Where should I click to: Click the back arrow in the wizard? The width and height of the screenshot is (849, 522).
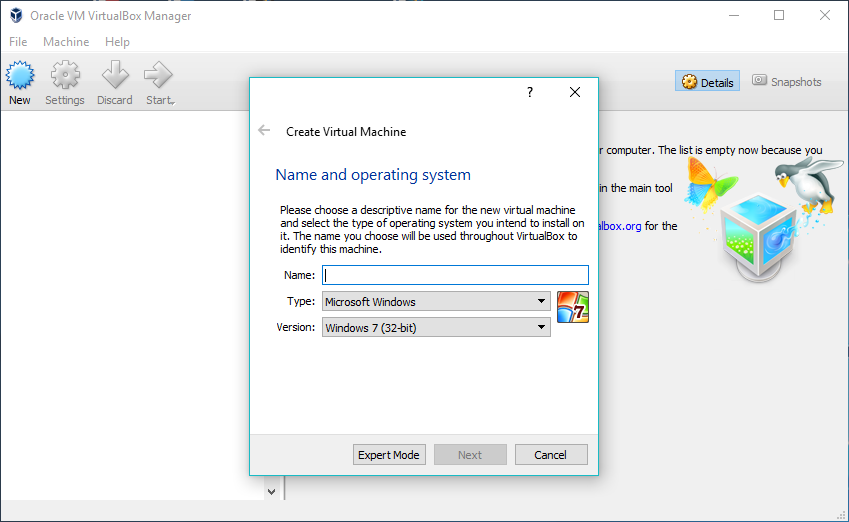tap(264, 131)
